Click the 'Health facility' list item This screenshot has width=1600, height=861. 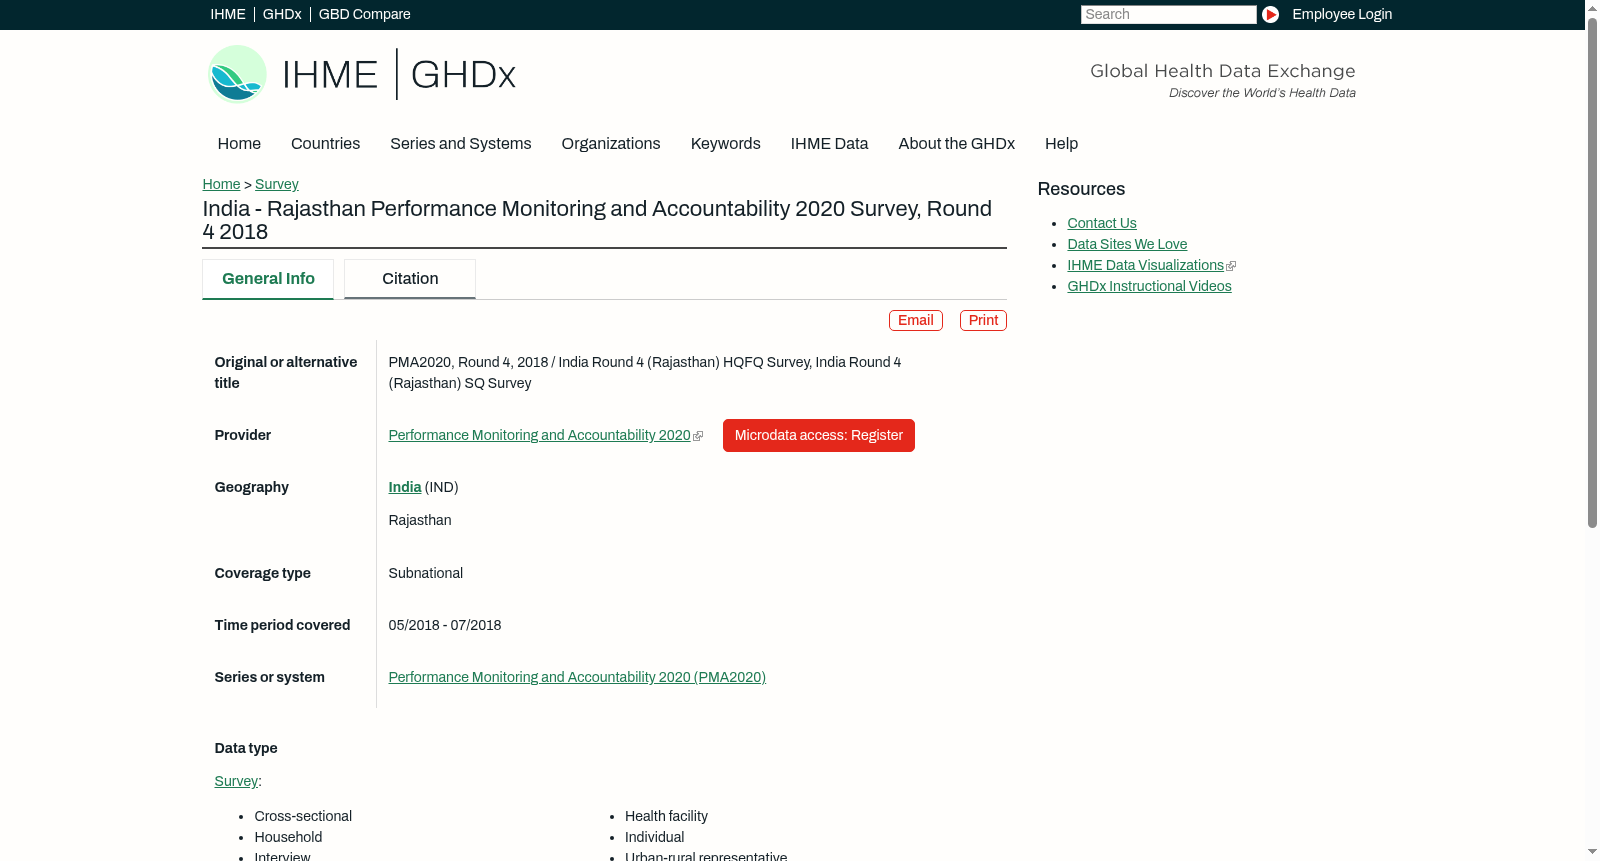(666, 816)
